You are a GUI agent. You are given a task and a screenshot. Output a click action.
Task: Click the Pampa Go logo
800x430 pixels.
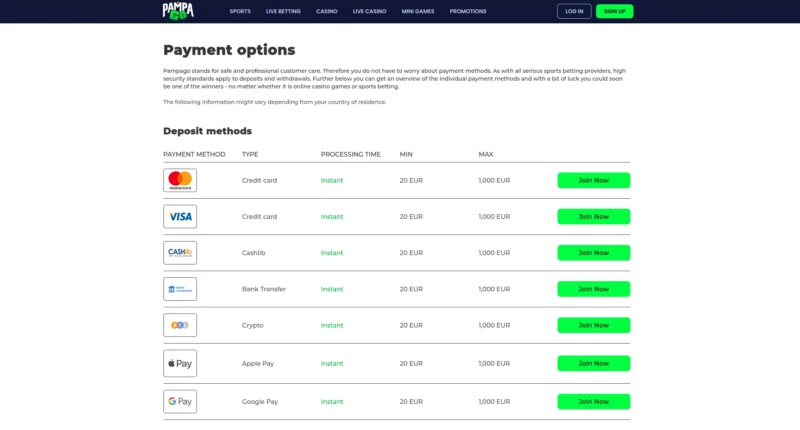178,11
